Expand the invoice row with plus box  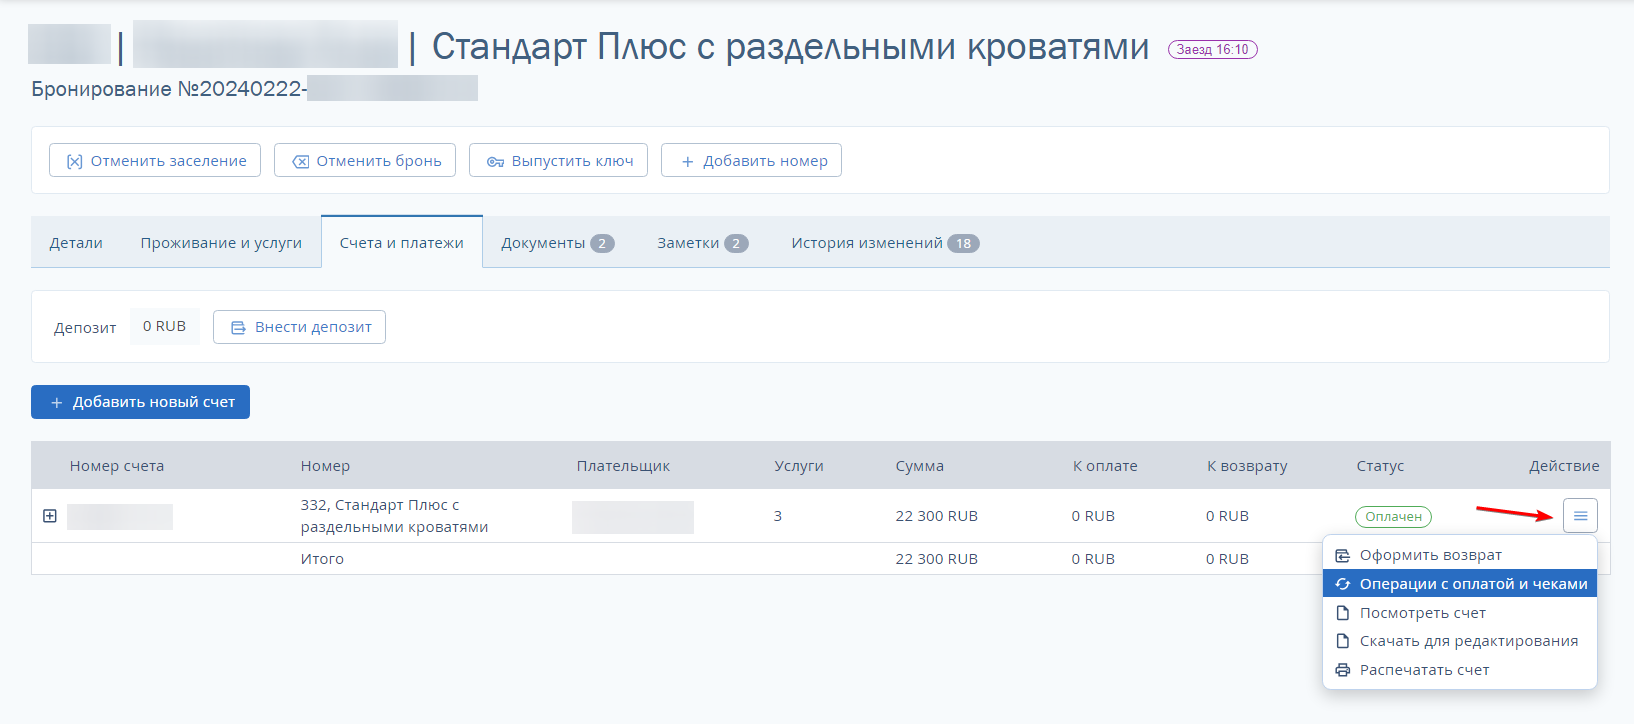coord(50,516)
